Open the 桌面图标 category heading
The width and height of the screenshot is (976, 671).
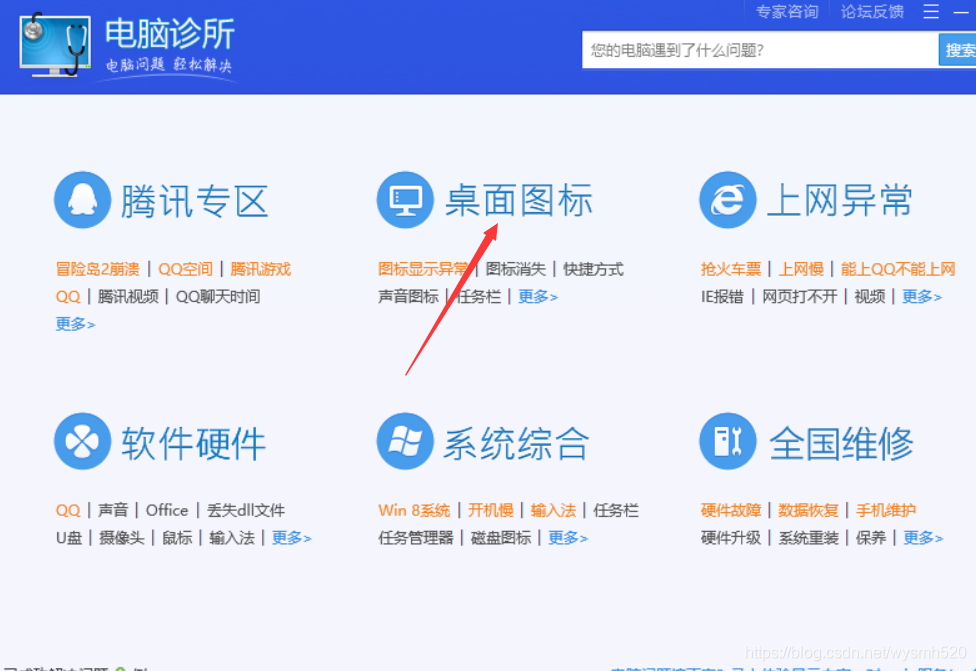point(518,200)
